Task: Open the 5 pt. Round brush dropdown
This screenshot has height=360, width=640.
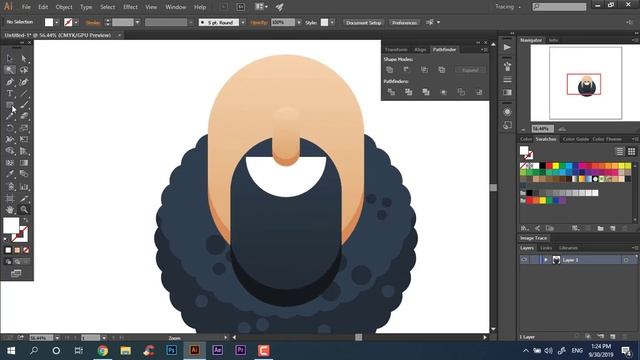Action: point(243,22)
